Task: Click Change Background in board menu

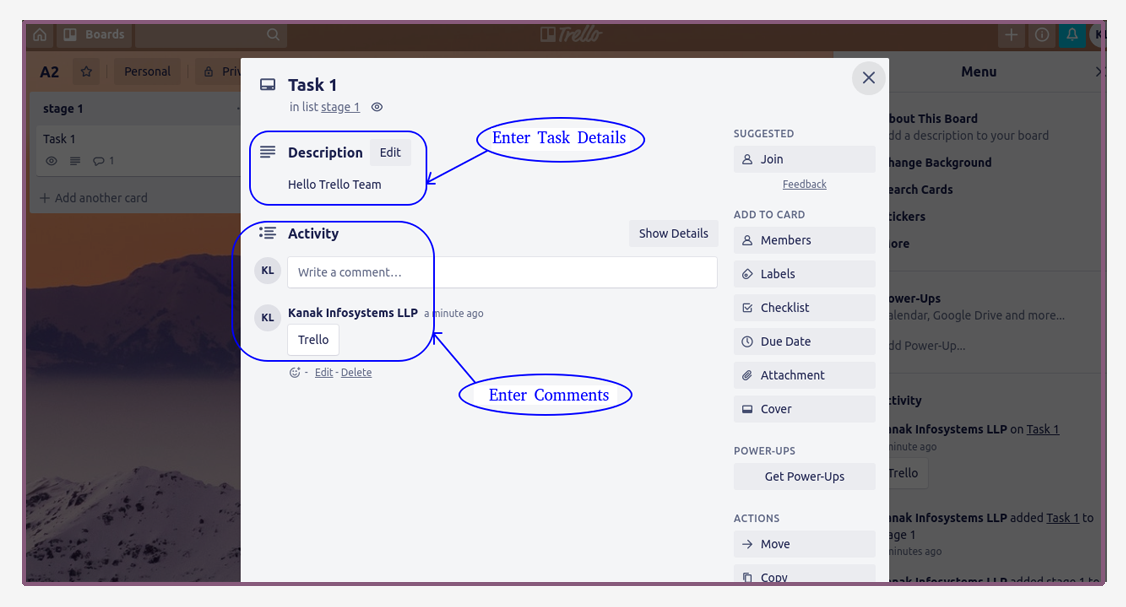Action: pos(939,163)
